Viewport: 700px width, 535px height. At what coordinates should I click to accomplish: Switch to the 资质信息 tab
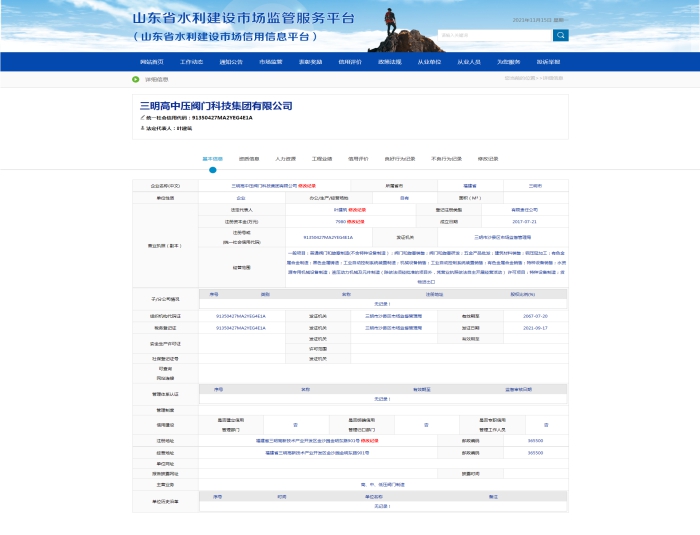(249, 158)
